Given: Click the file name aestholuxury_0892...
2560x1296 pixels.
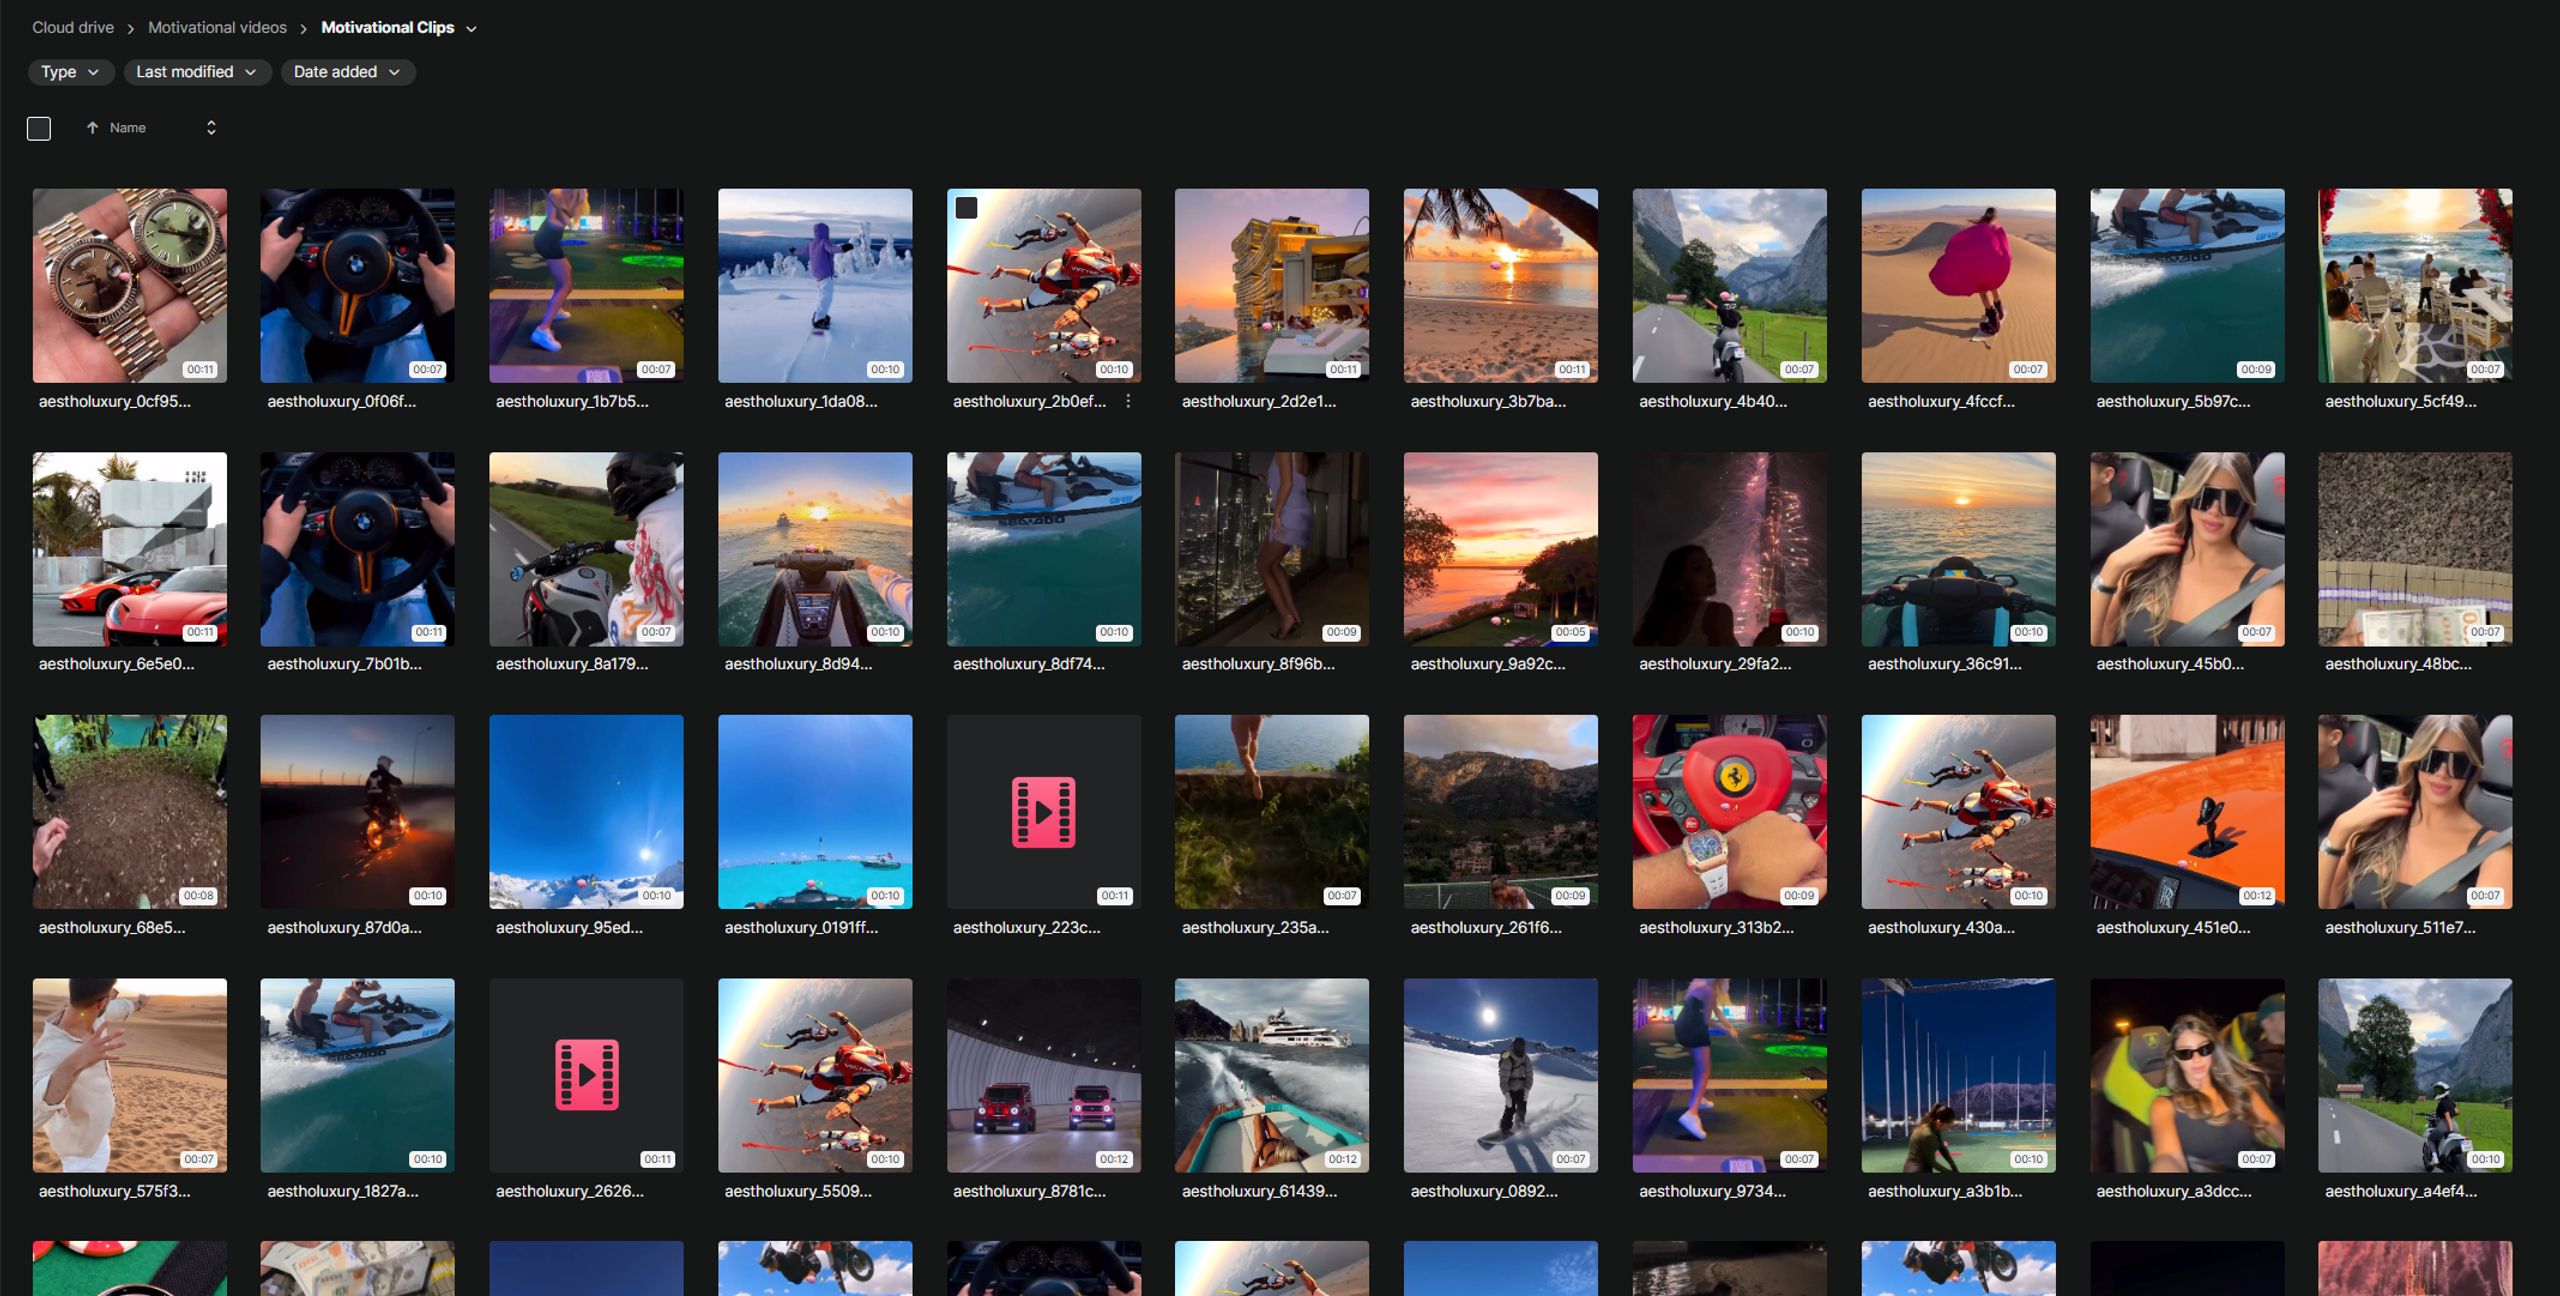Looking at the screenshot, I should 1484,1191.
